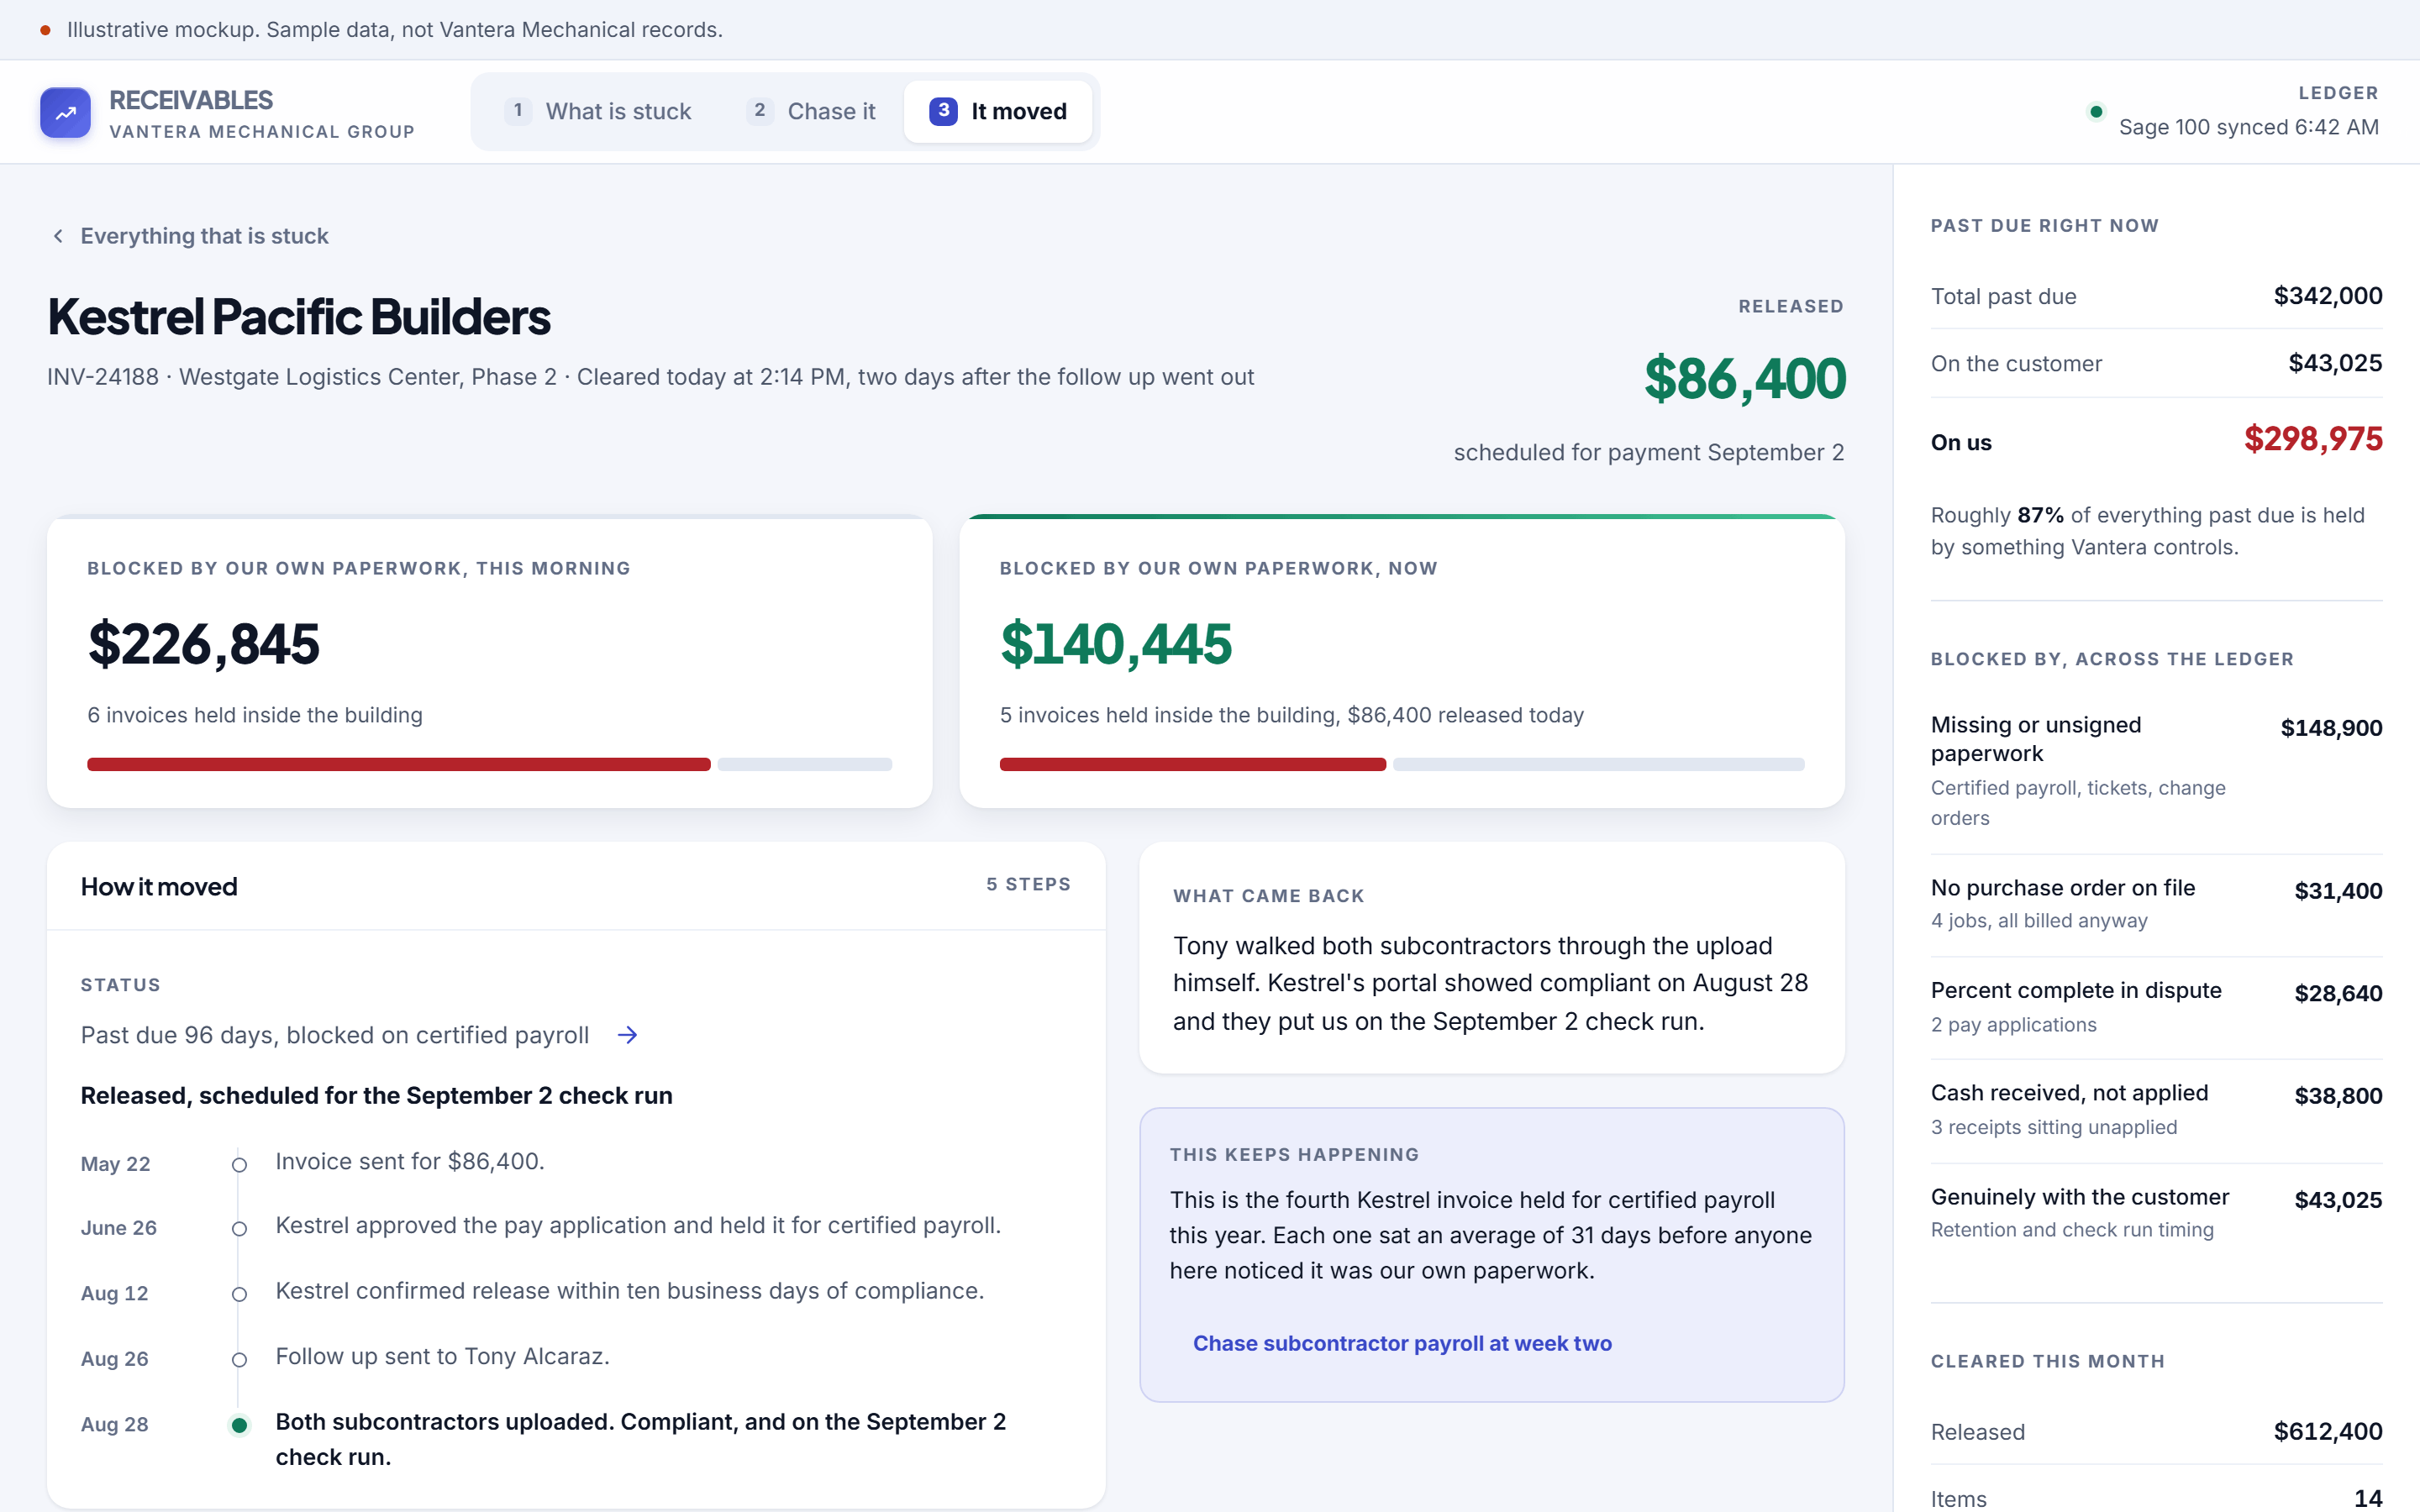Image resolution: width=2420 pixels, height=1512 pixels.
Task: Select Percent complete in dispute row
Action: tap(2156, 1007)
